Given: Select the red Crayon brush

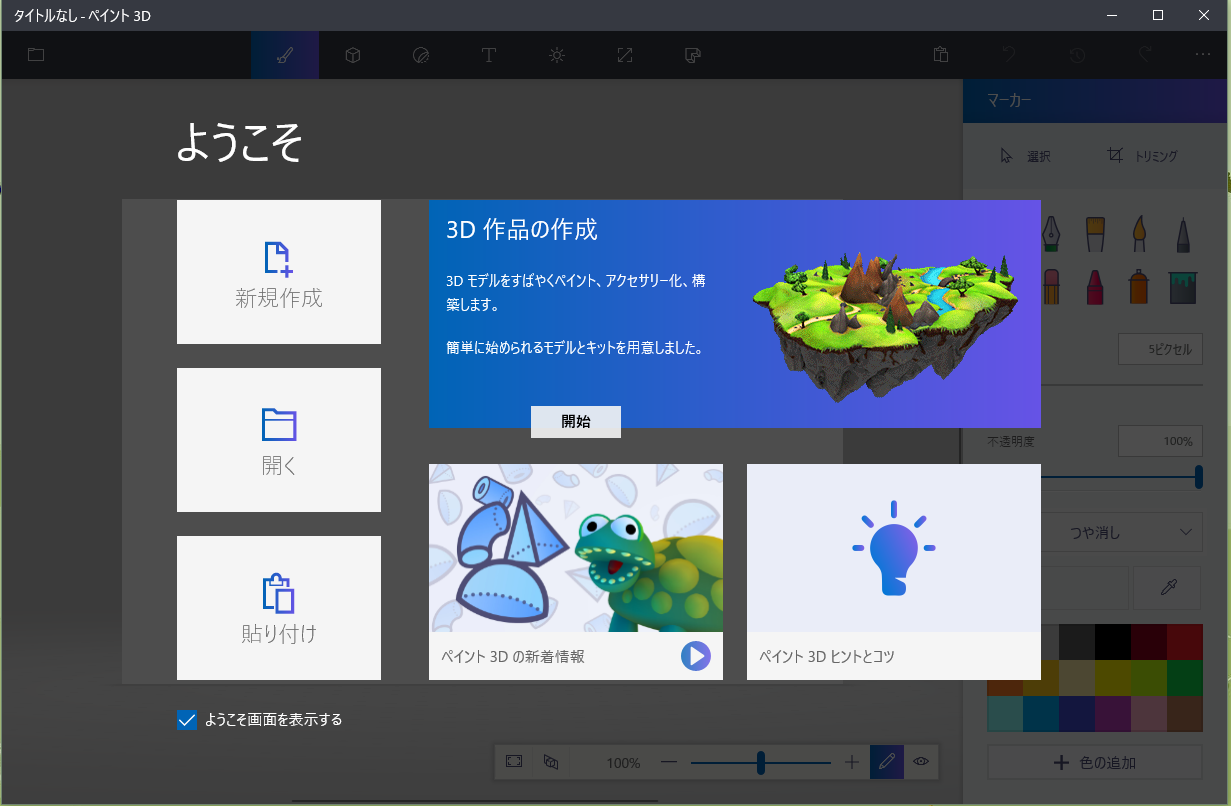Looking at the screenshot, I should coord(1095,287).
